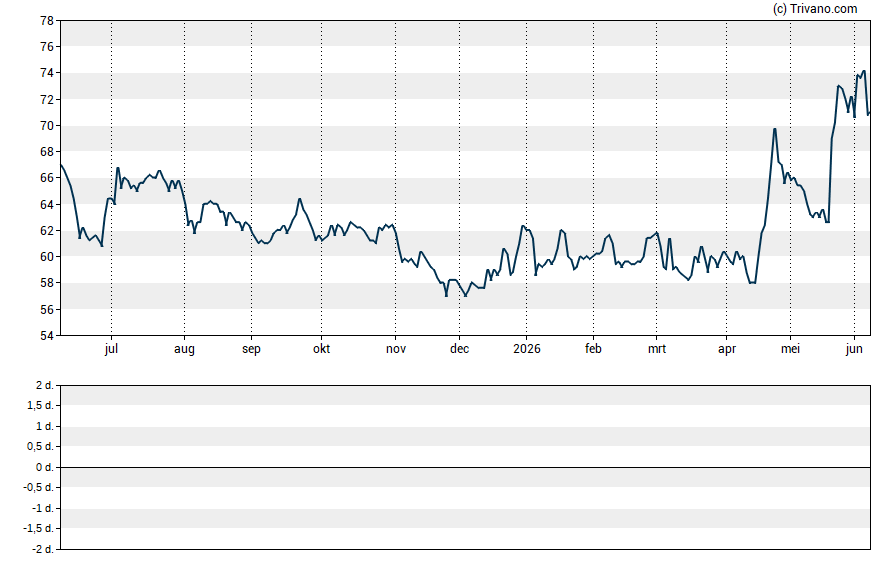
Task: Click the '2 d.' lower axis label
Action: (44, 386)
